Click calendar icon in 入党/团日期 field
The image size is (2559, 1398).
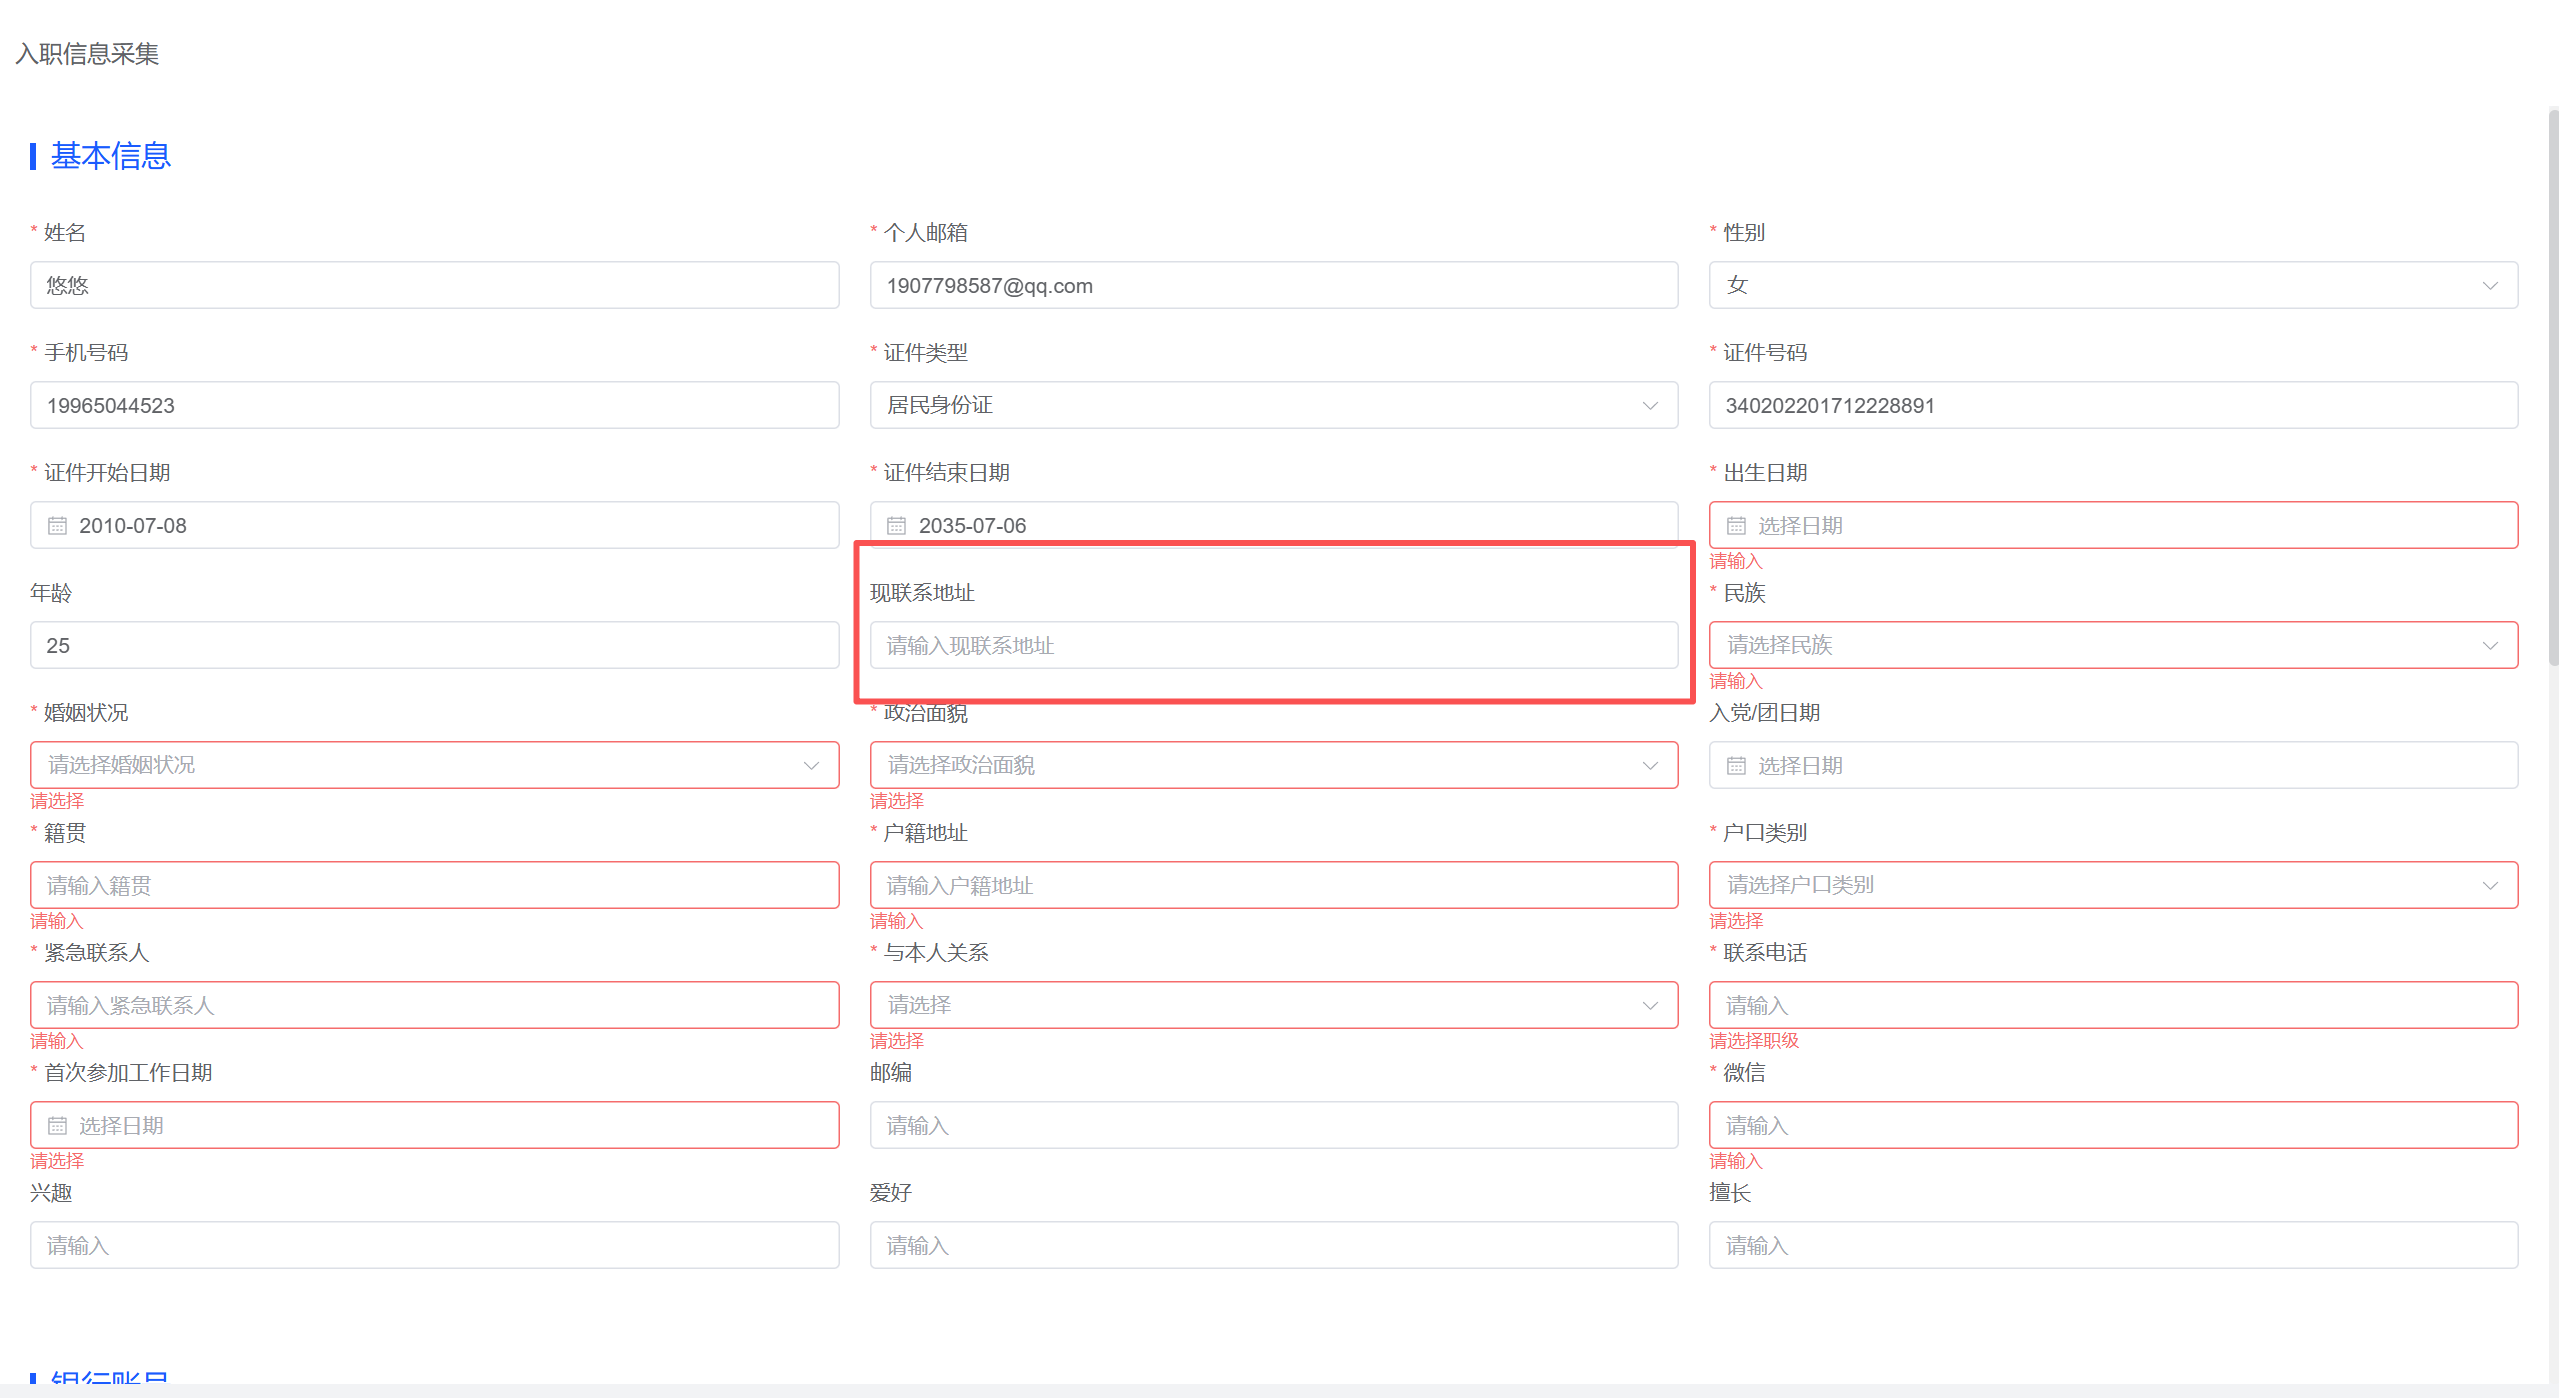(x=1736, y=765)
